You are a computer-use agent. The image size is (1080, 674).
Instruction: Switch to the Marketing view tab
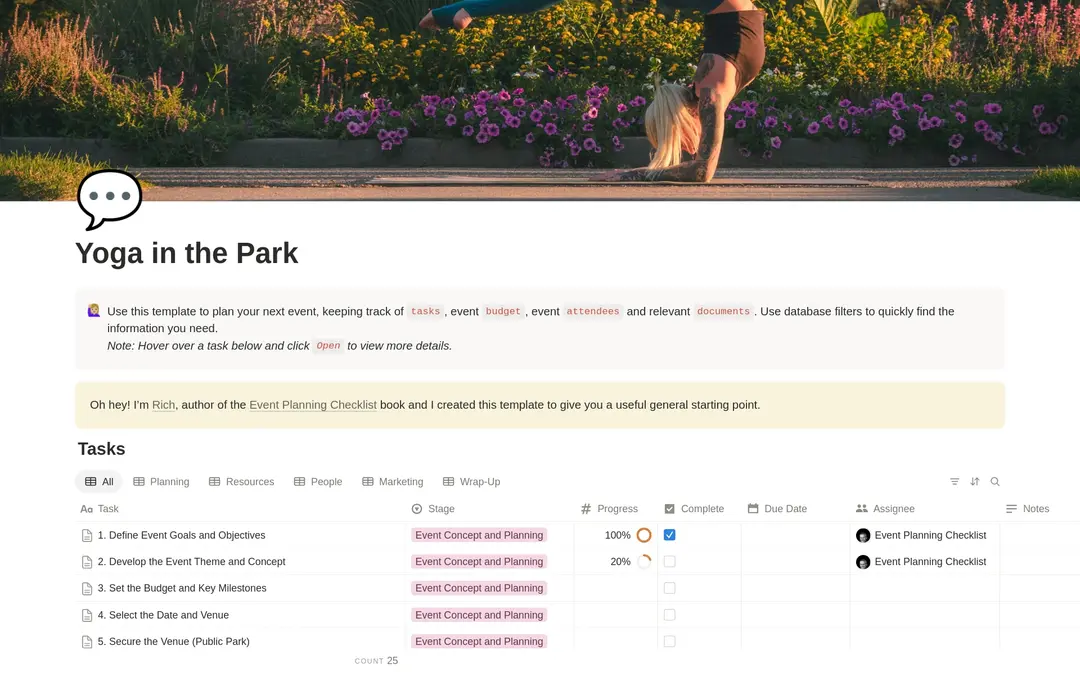point(393,482)
